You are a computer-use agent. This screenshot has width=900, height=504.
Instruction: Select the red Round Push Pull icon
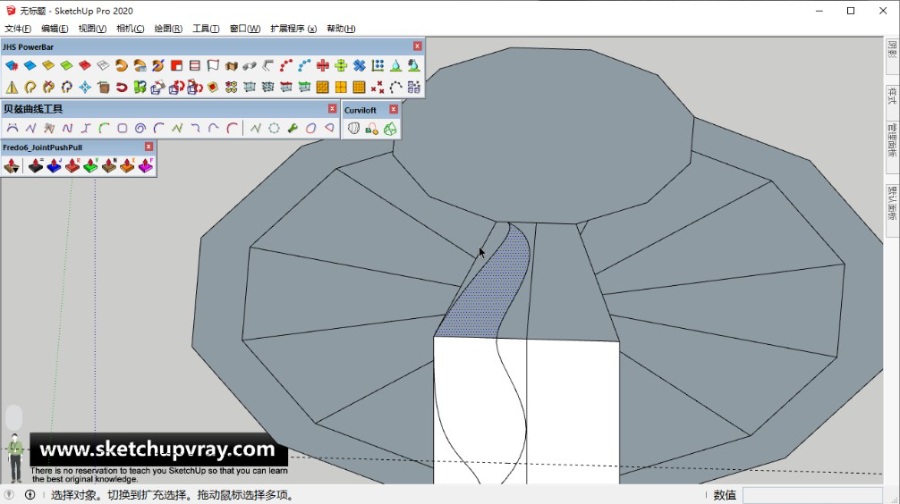(72, 166)
